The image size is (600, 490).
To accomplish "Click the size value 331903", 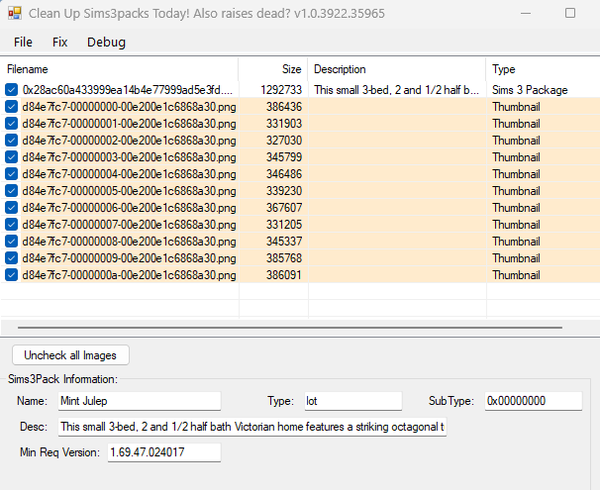I will (284, 124).
